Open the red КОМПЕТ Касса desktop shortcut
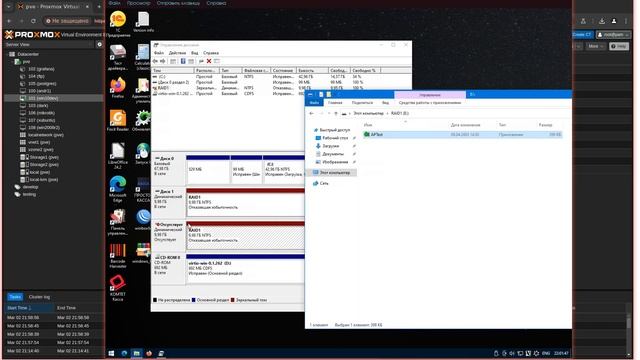Image resolution: width=640 pixels, height=360 pixels. tap(118, 288)
